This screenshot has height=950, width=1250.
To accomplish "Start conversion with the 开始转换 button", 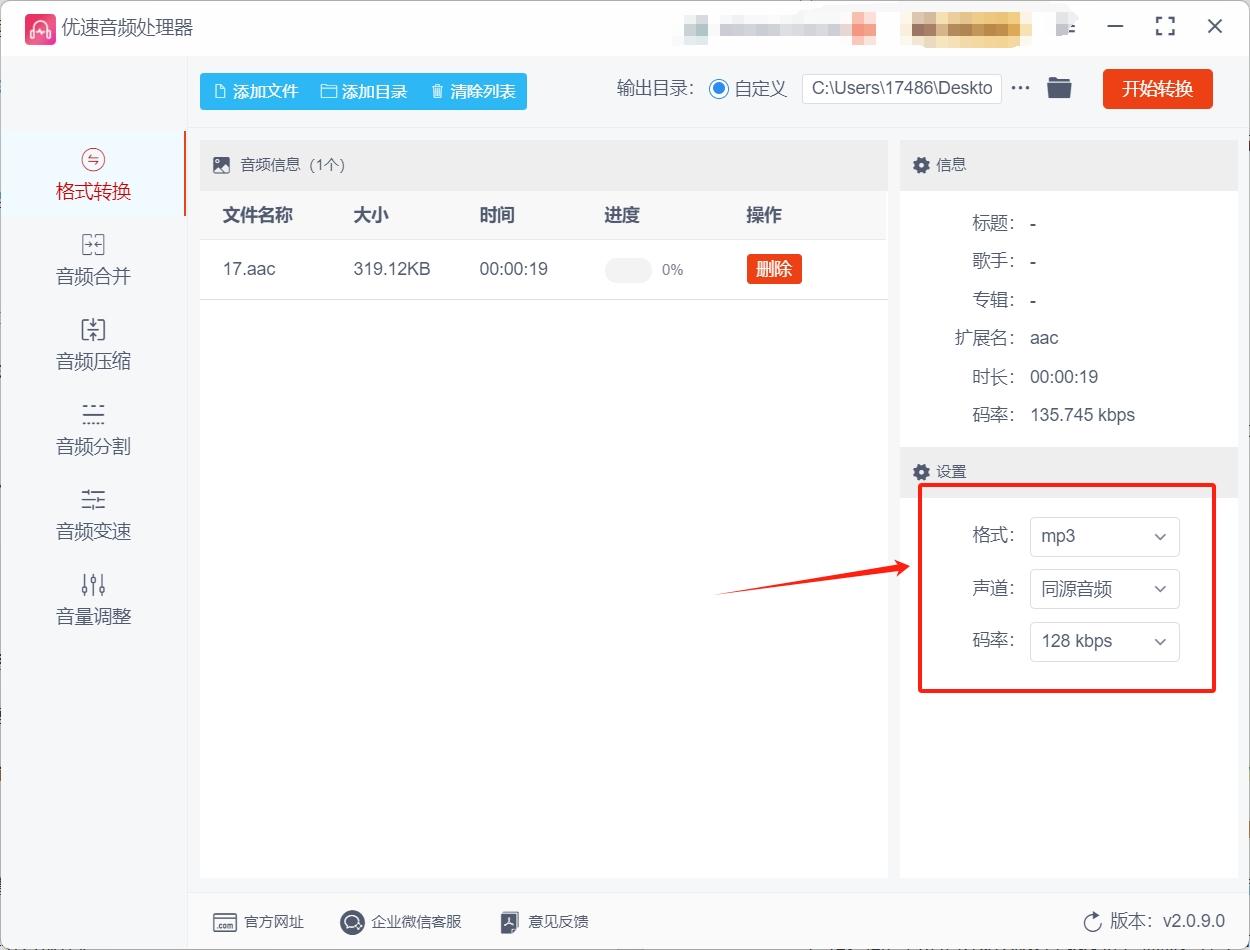I will (1157, 88).
